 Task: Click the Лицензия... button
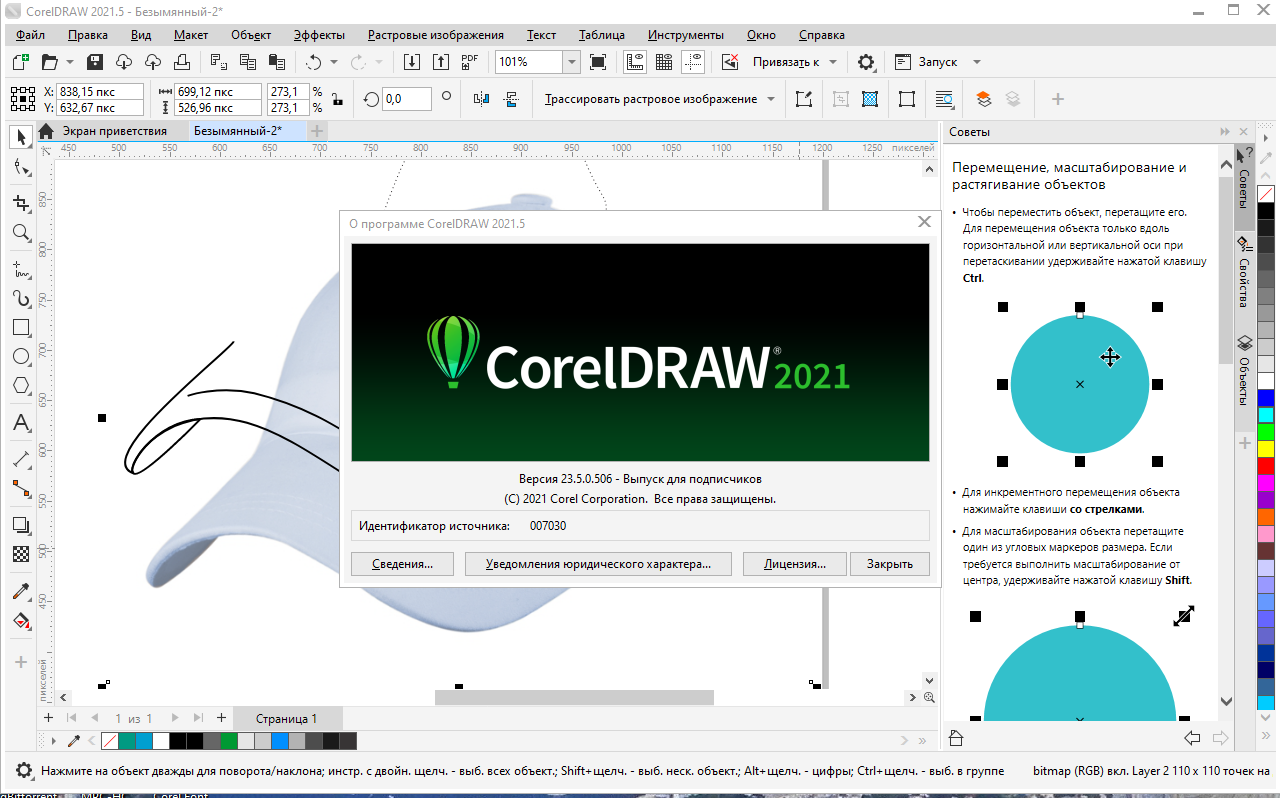click(x=795, y=564)
